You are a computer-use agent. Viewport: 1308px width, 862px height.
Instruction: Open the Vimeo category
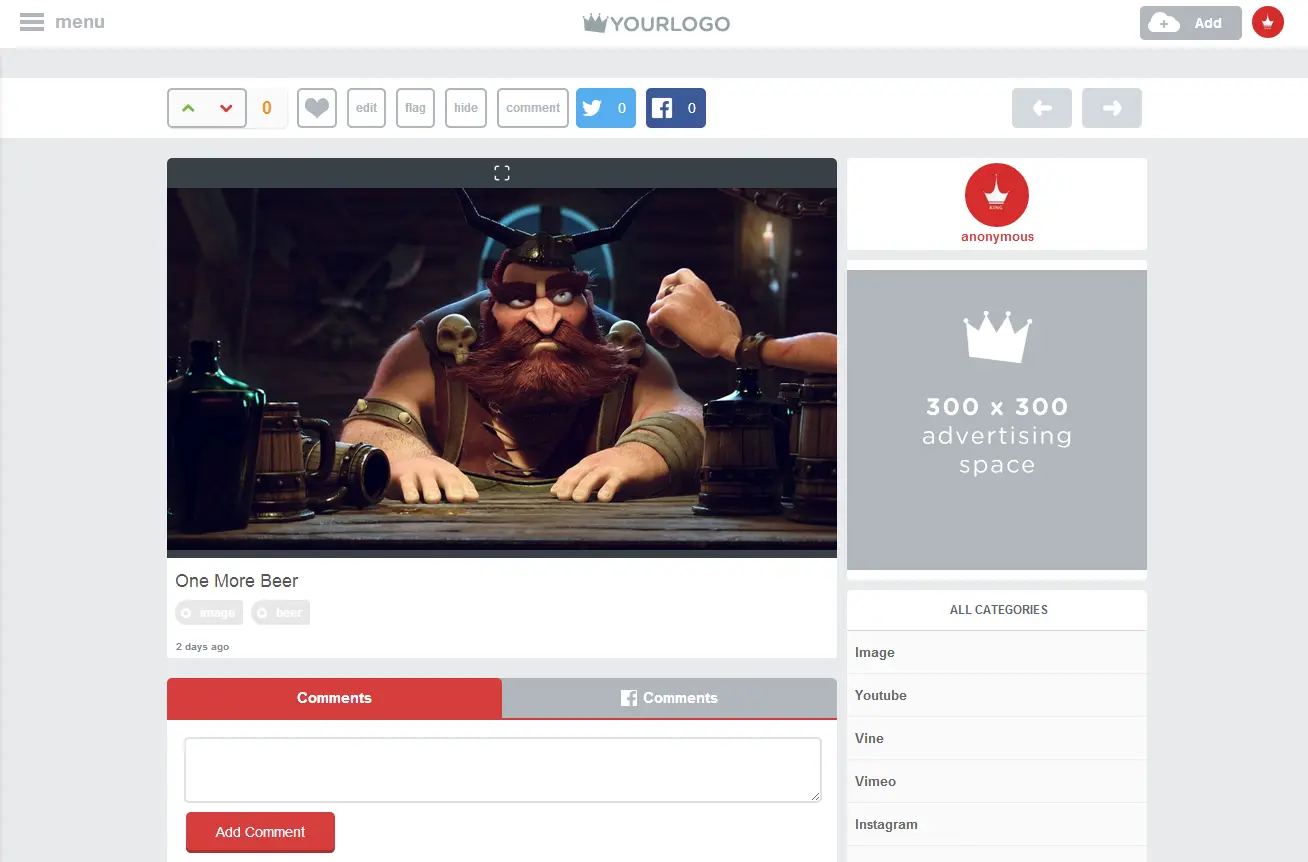pos(997,781)
